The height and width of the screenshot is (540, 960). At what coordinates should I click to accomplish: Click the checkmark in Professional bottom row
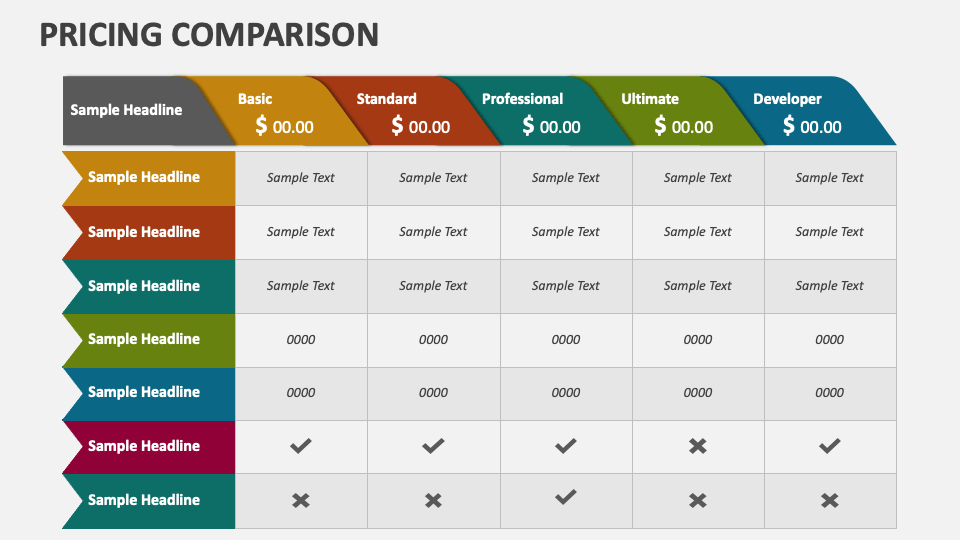click(565, 497)
